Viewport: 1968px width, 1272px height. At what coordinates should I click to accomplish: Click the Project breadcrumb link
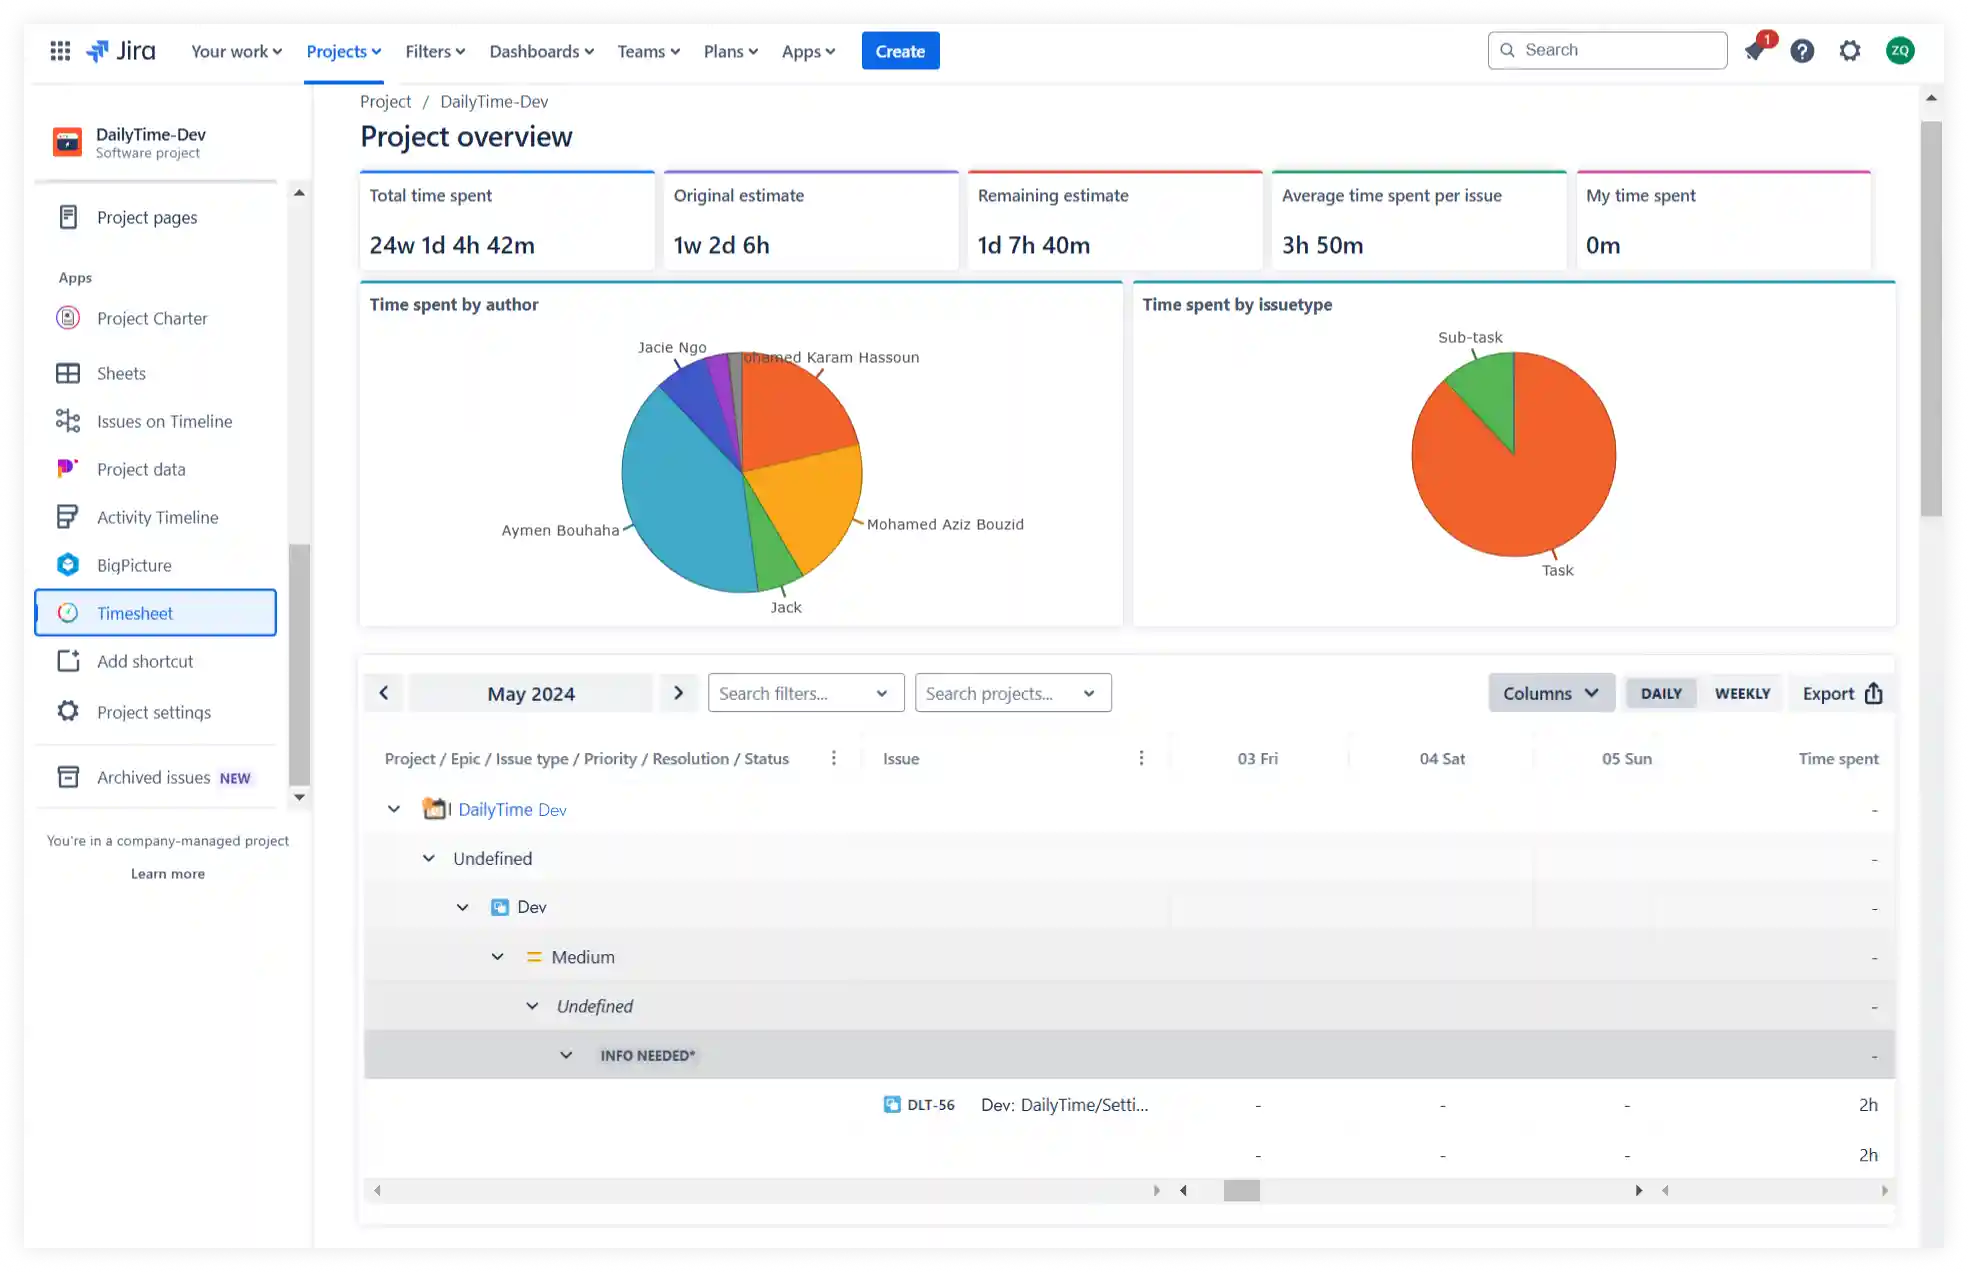click(x=385, y=101)
